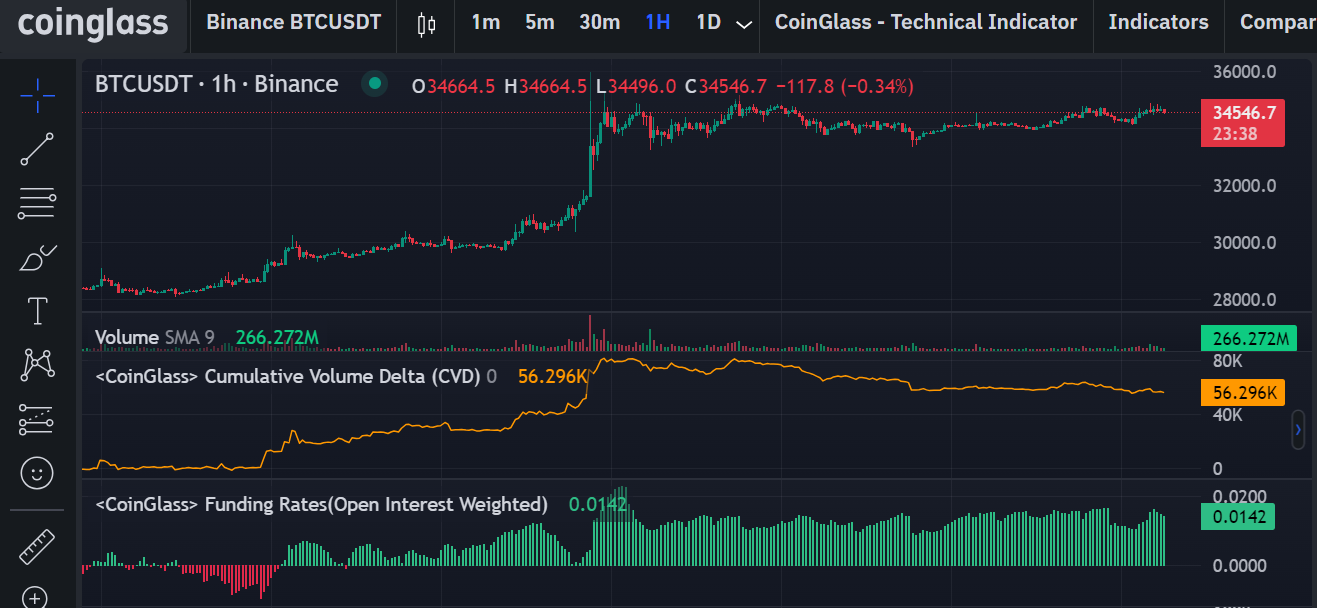Click the C34546.7 close price value
The width and height of the screenshot is (1317, 608).
pyautogui.click(x=725, y=87)
